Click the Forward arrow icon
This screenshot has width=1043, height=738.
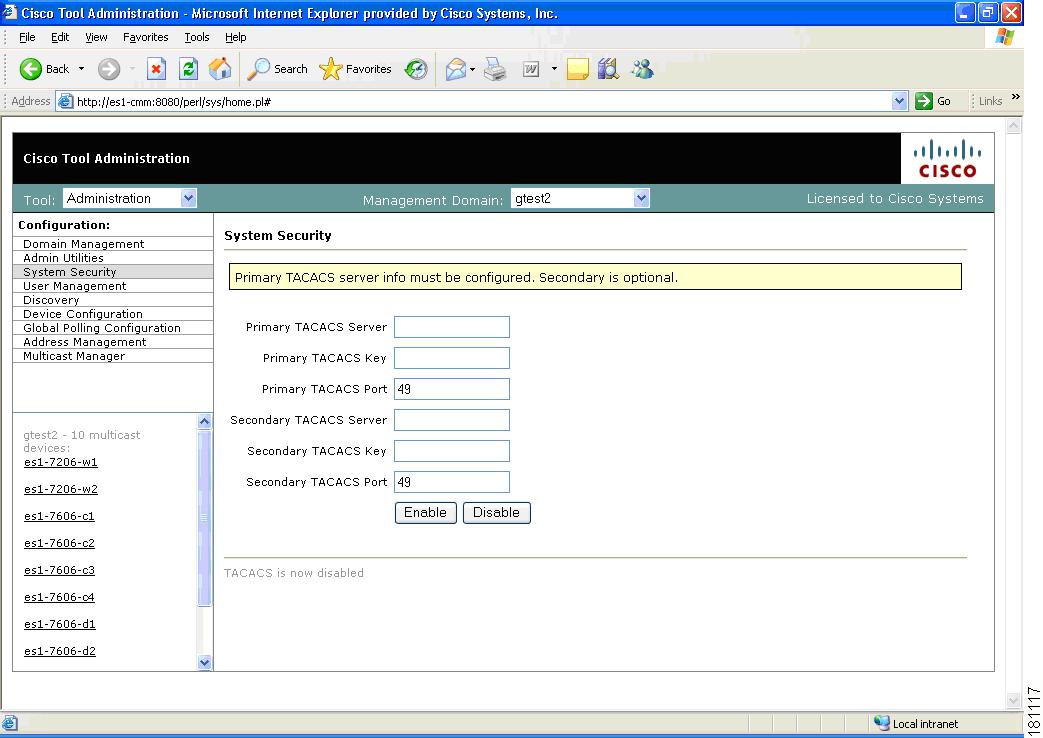109,69
